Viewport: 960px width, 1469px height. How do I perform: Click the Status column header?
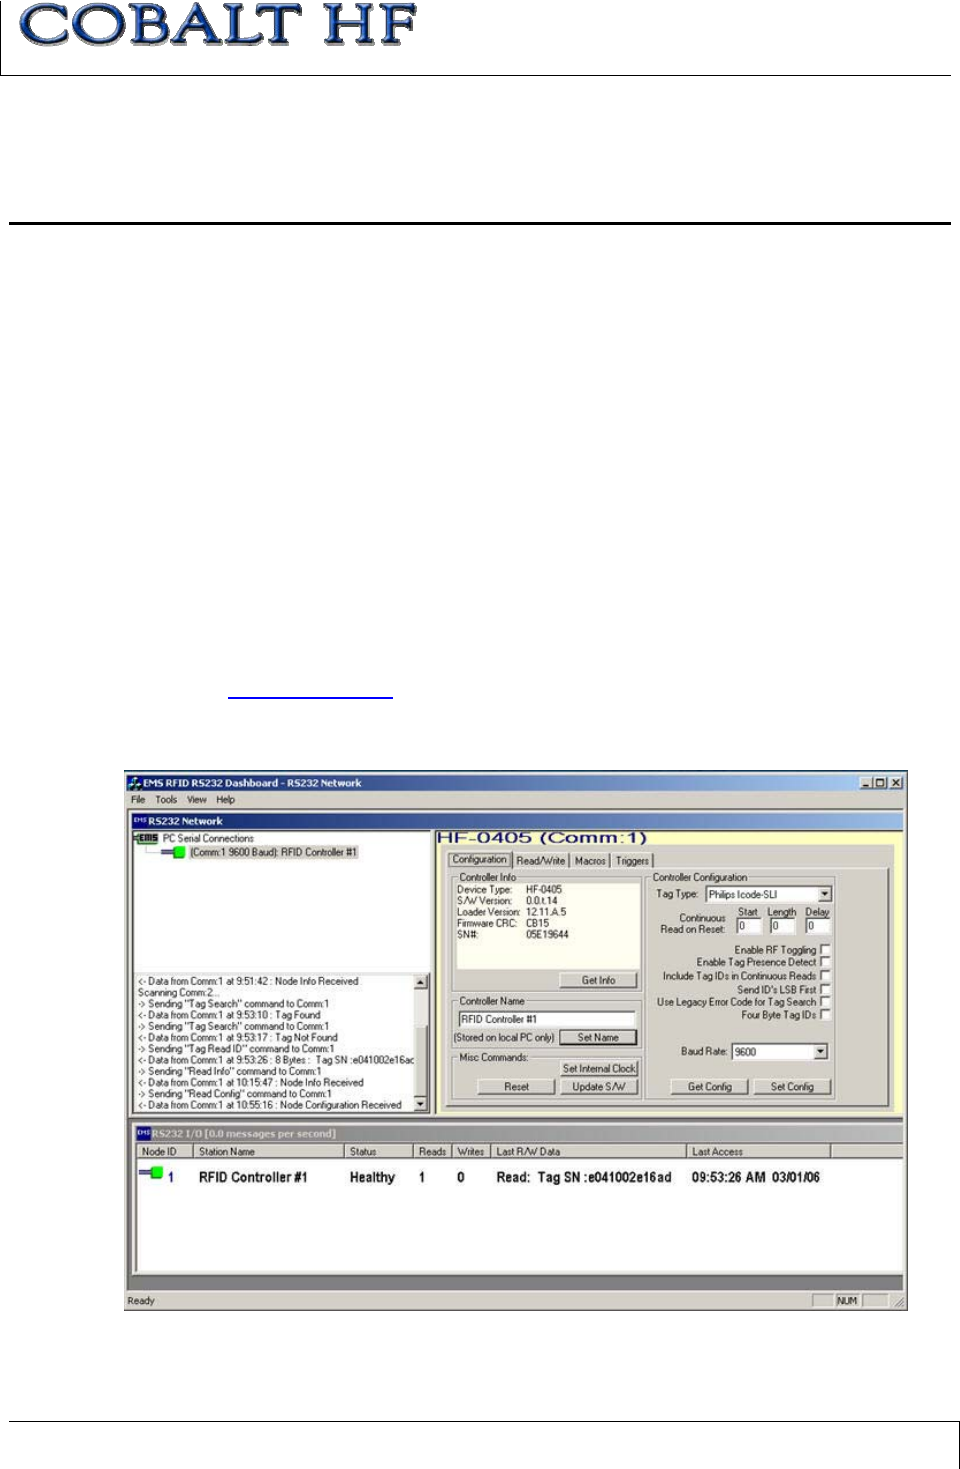coord(380,1152)
